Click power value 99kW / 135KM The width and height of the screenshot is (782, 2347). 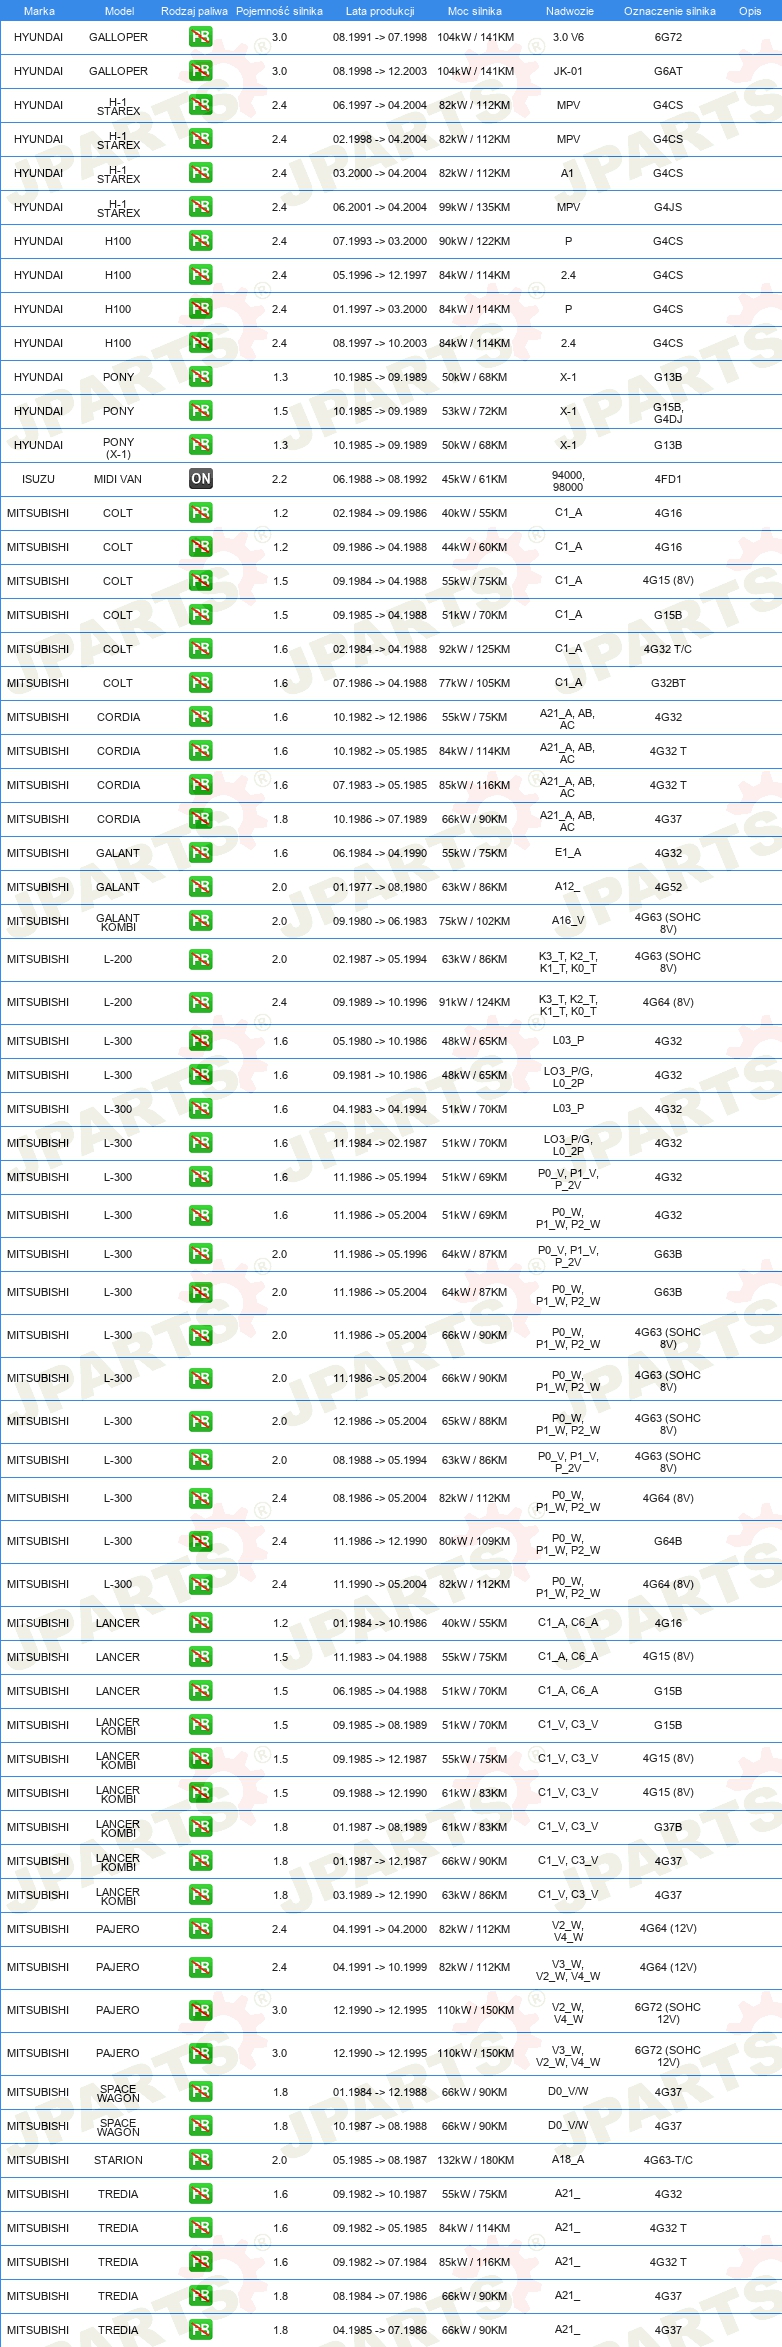475,207
